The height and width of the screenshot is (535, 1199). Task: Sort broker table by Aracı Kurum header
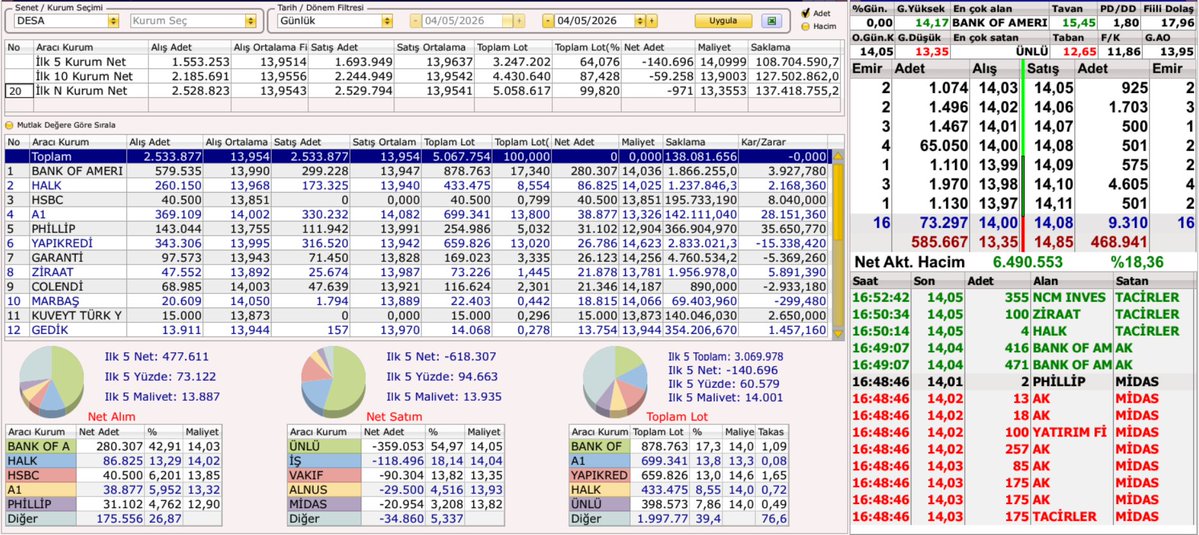(77, 142)
